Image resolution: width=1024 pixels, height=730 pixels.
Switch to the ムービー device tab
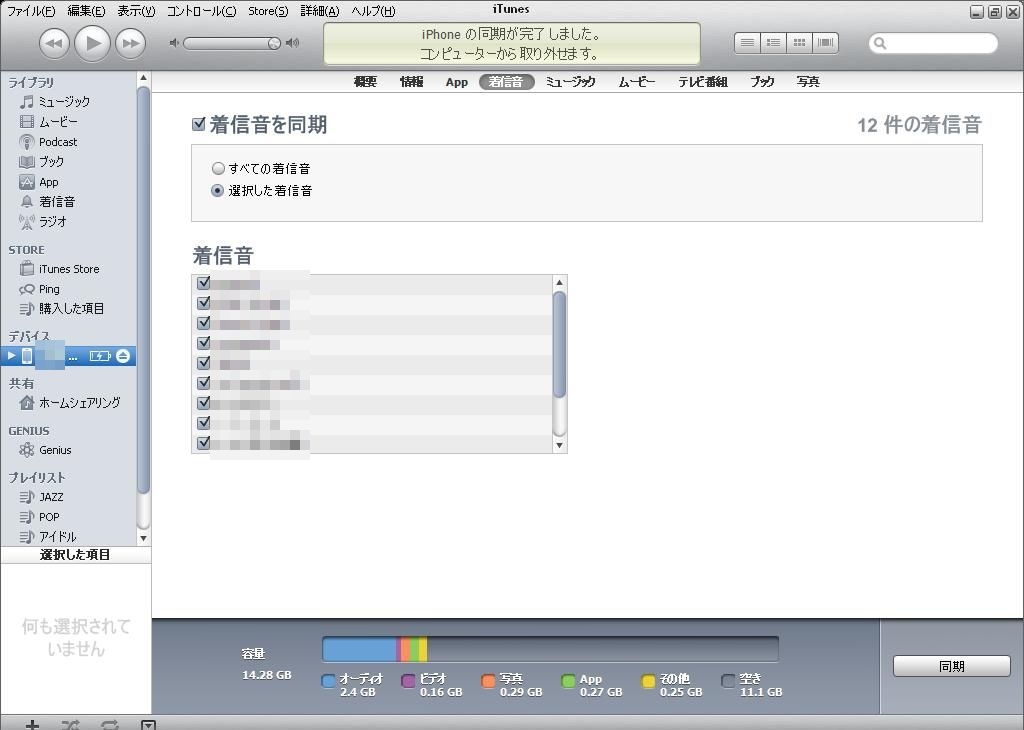637,82
